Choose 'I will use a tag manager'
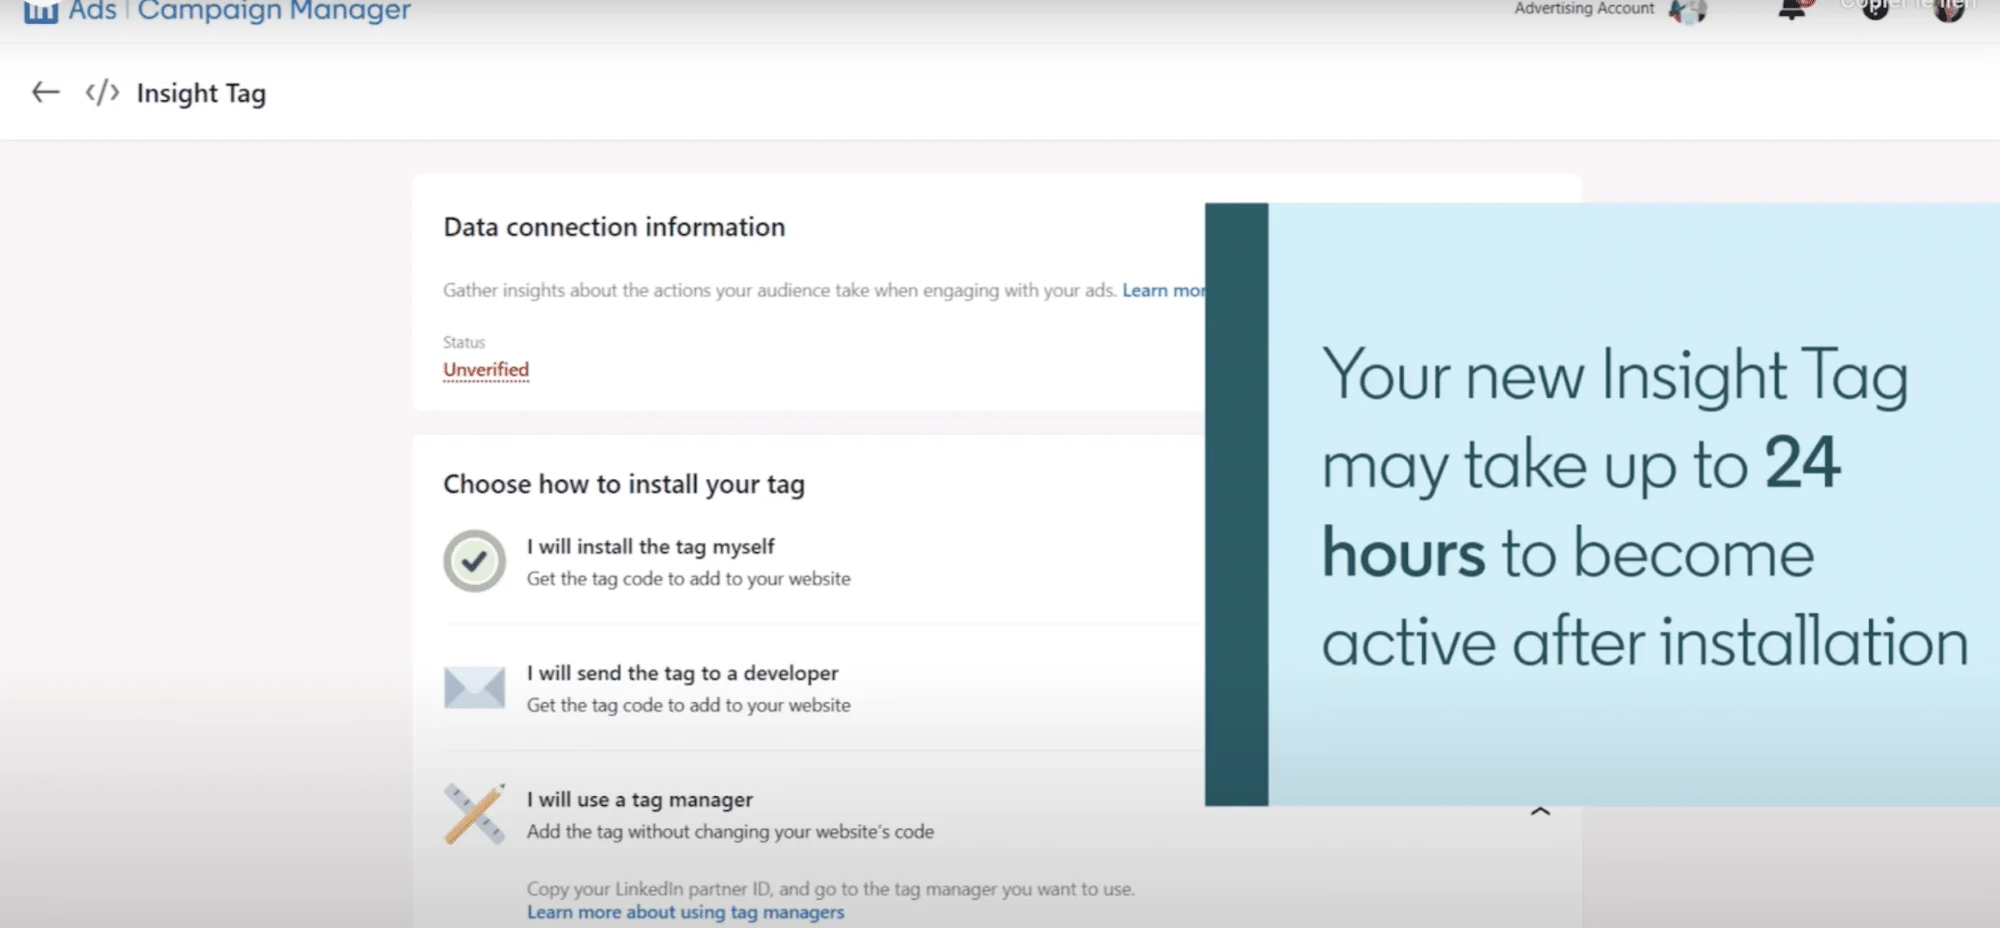The height and width of the screenshot is (928, 2000). coord(640,800)
